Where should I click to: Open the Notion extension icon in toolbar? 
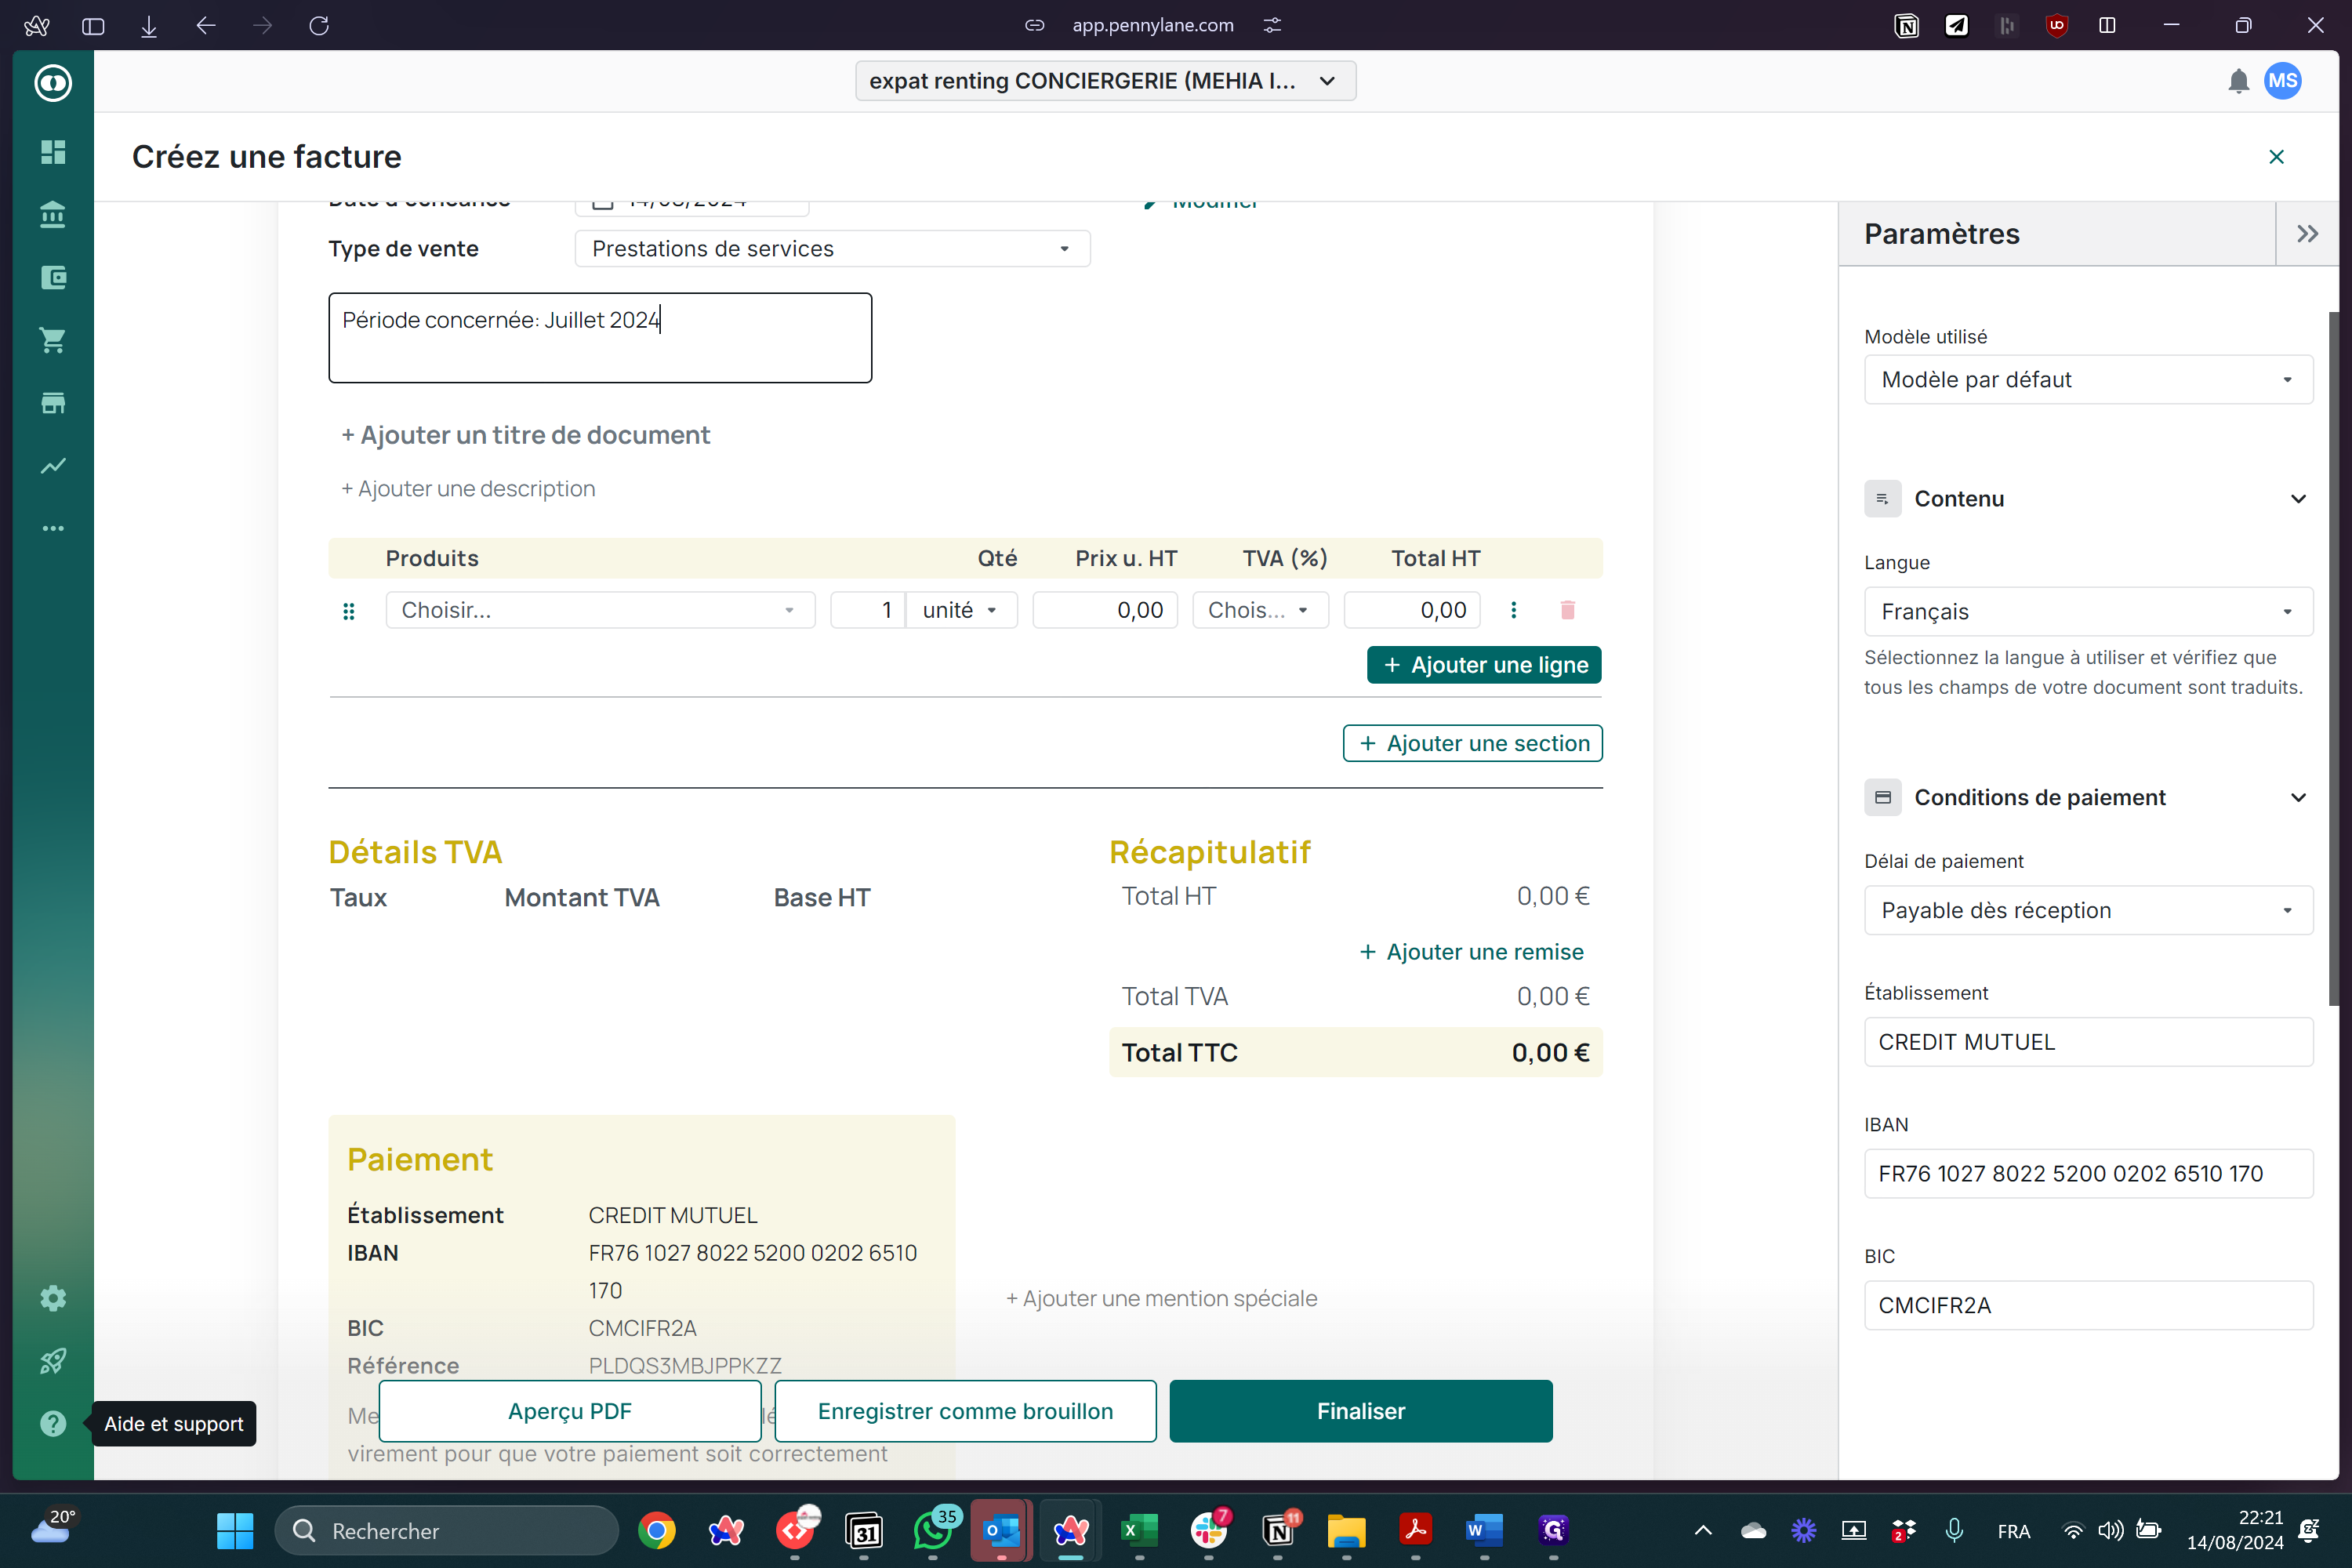pos(1906,25)
